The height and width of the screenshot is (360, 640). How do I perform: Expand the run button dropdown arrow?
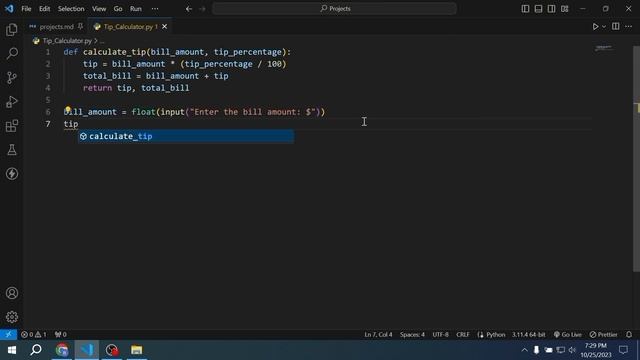coord(604,27)
